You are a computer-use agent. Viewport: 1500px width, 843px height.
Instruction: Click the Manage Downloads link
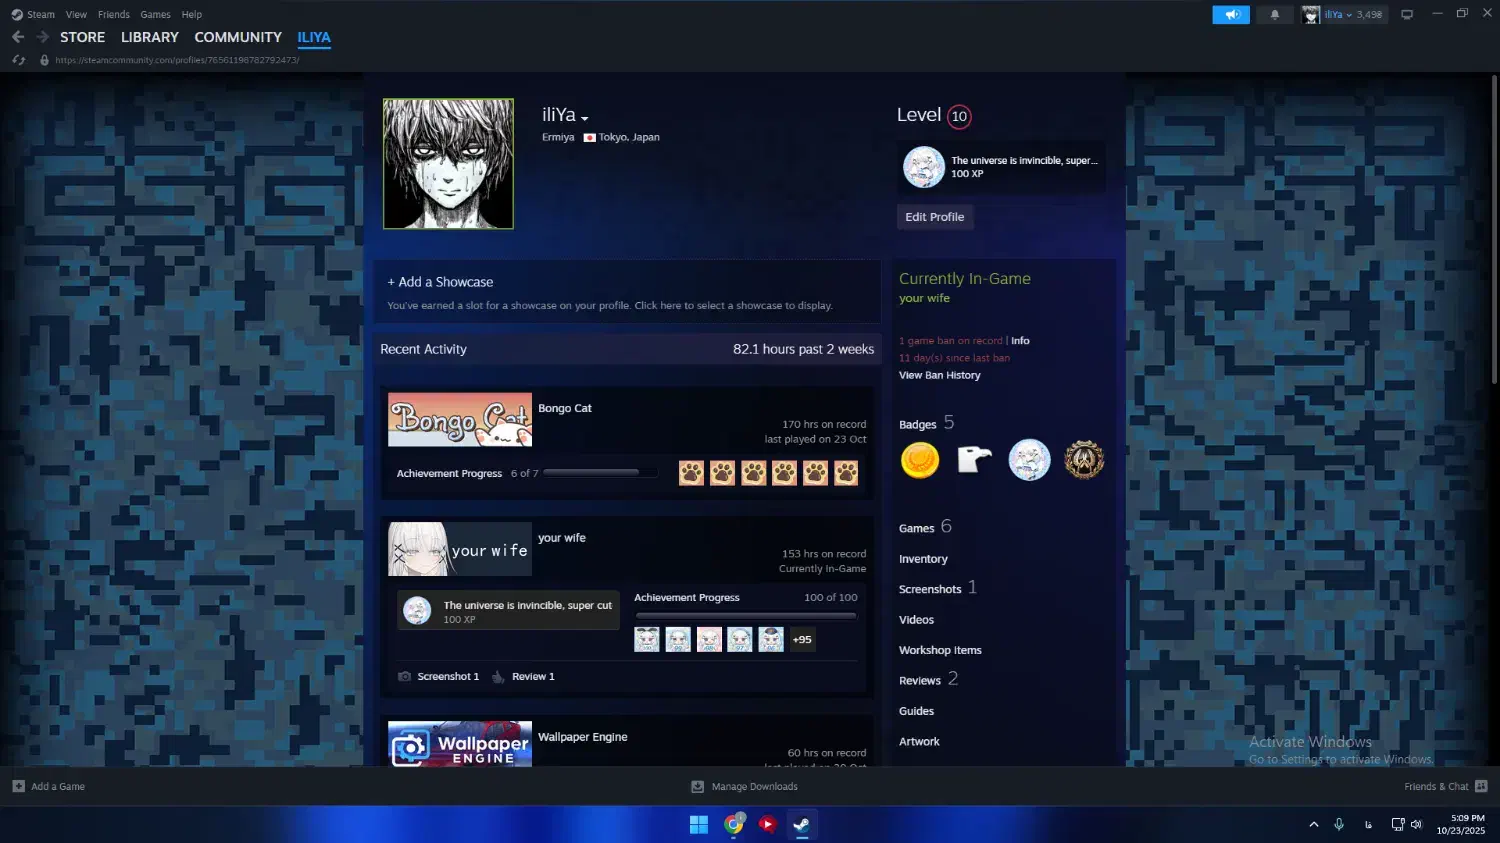[x=754, y=786]
